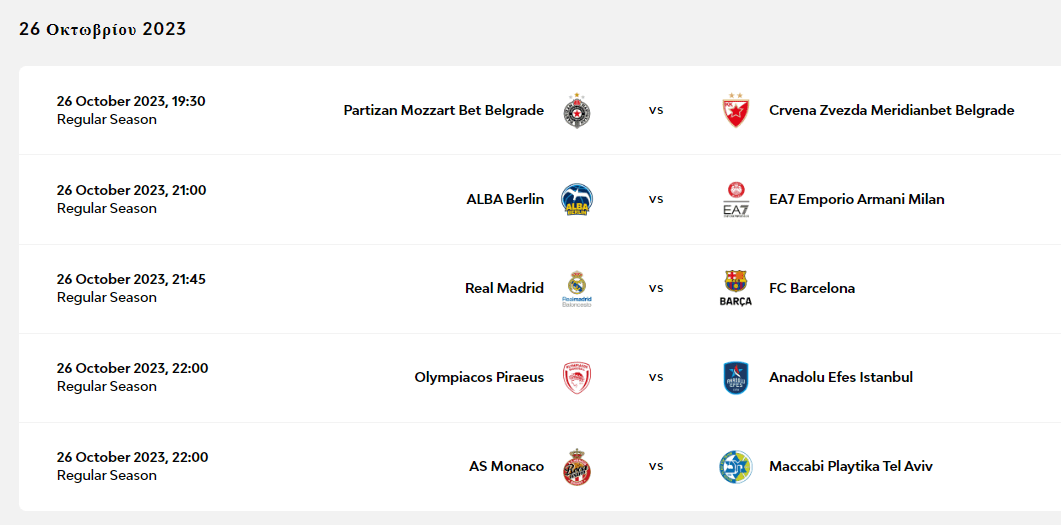1061x525 pixels.
Task: Select the FC Barcelona team name
Action: pyautogui.click(x=811, y=288)
